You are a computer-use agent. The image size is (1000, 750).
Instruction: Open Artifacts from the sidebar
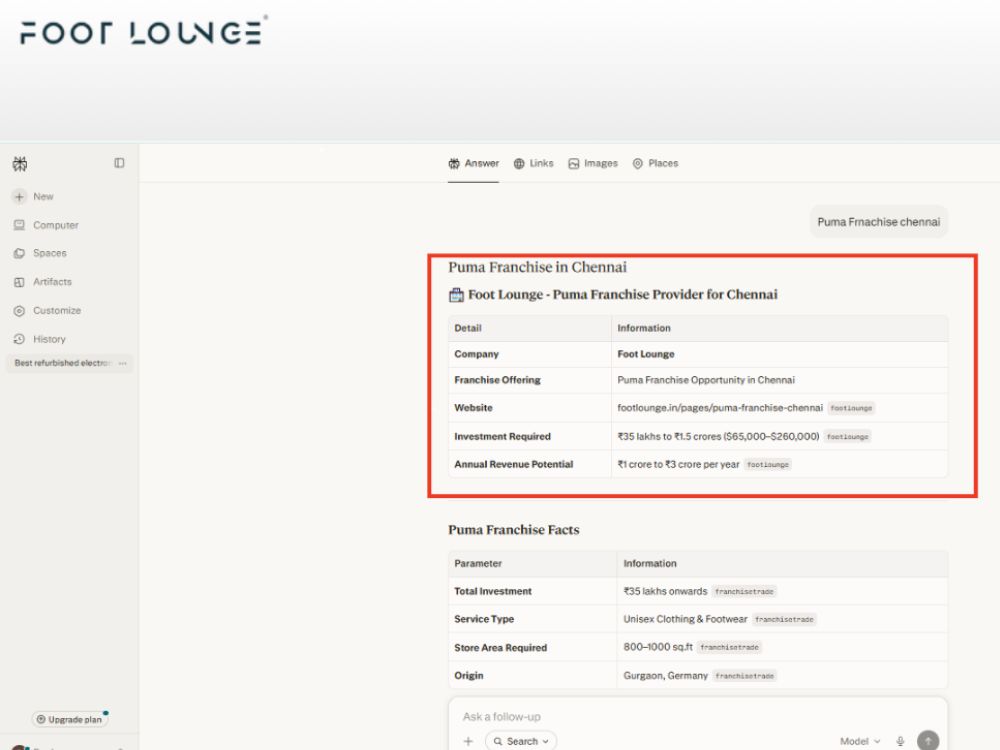click(x=43, y=282)
